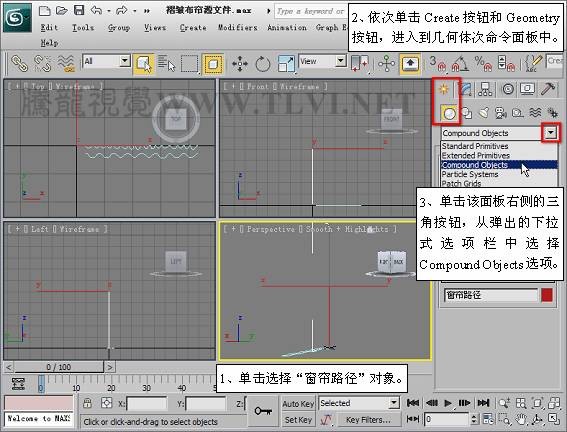This screenshot has width=567, height=432.
Task: Open the reference coordinate View dropdown
Action: tap(322, 61)
